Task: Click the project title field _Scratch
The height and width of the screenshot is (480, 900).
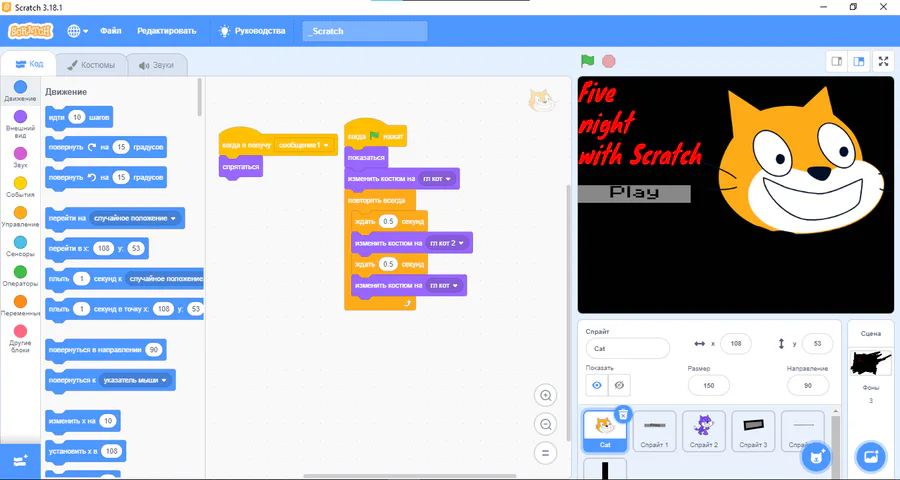Action: tap(364, 31)
